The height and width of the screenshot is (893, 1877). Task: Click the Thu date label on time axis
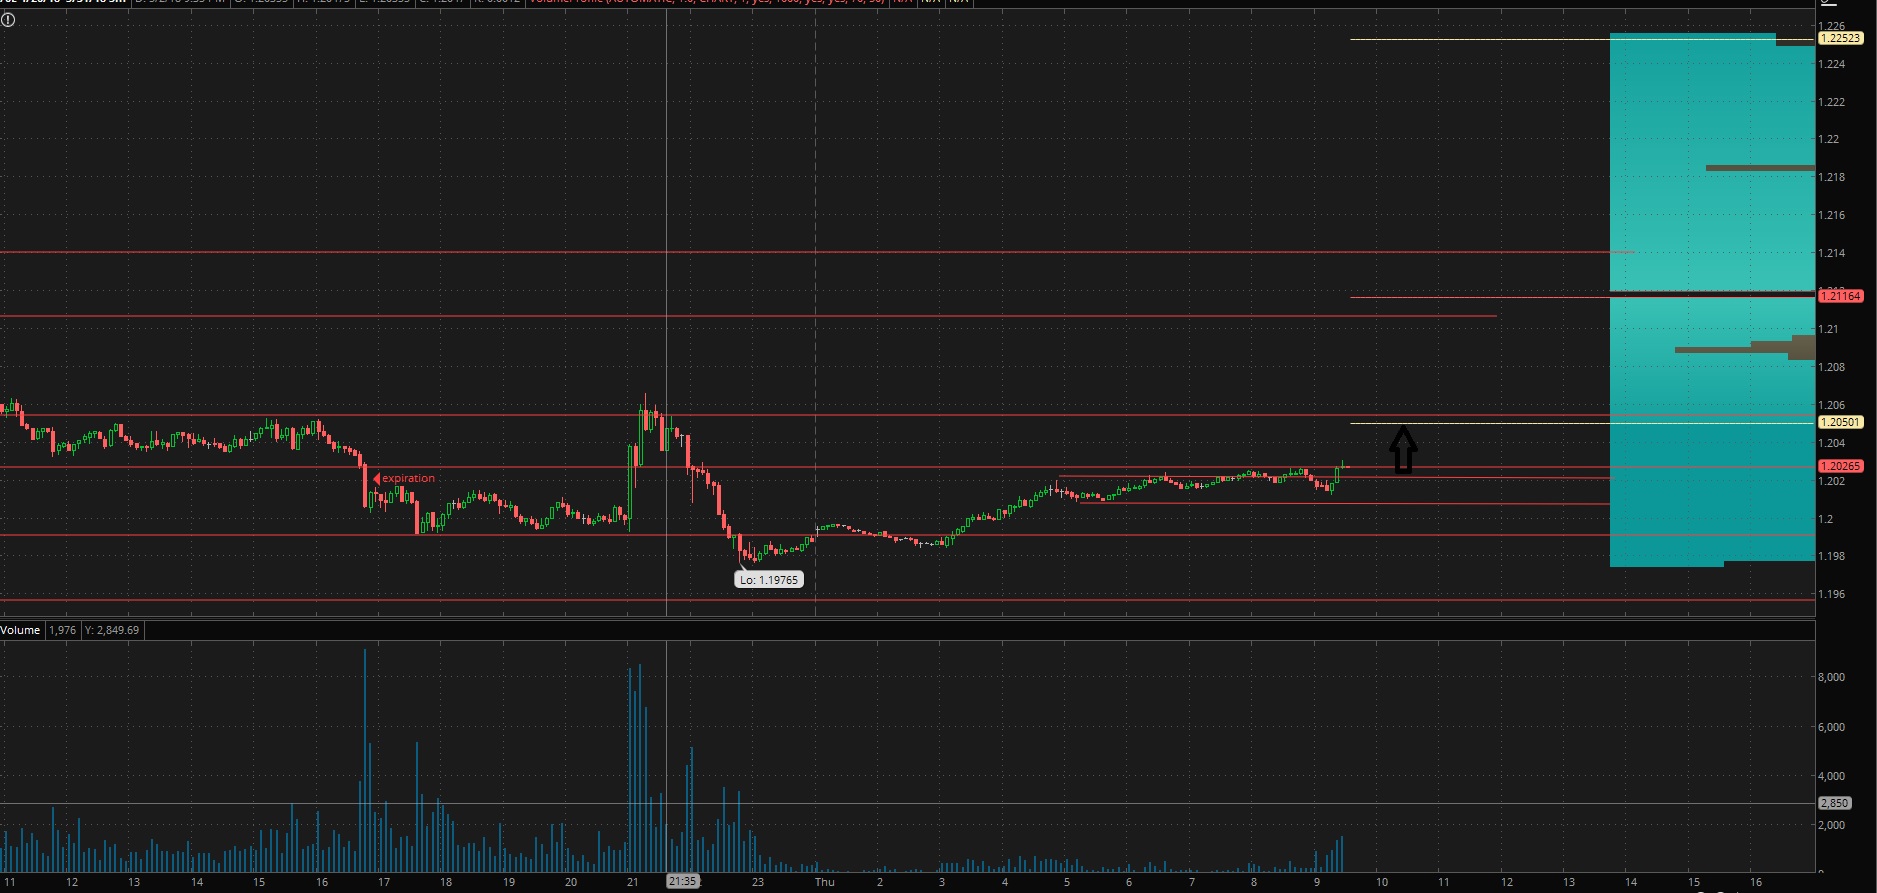click(x=824, y=882)
